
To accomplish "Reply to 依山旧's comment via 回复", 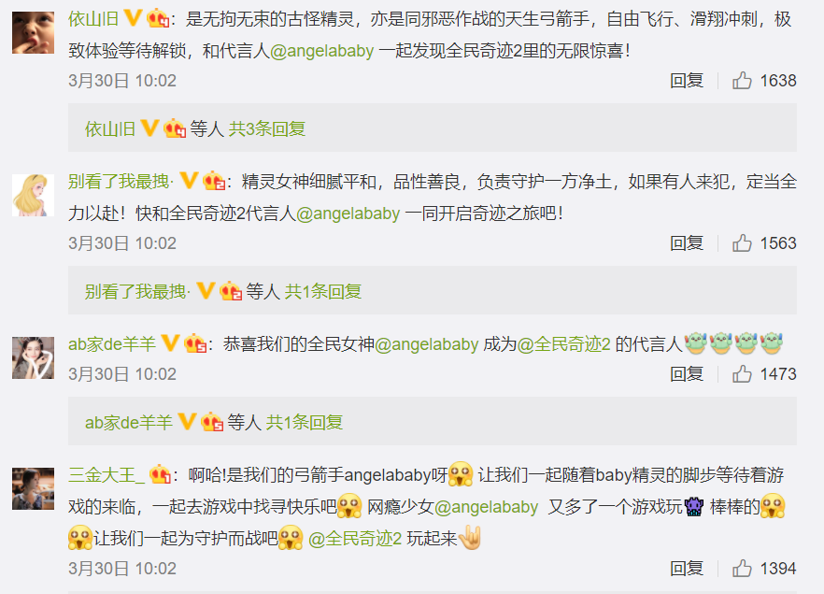I will click(x=686, y=80).
